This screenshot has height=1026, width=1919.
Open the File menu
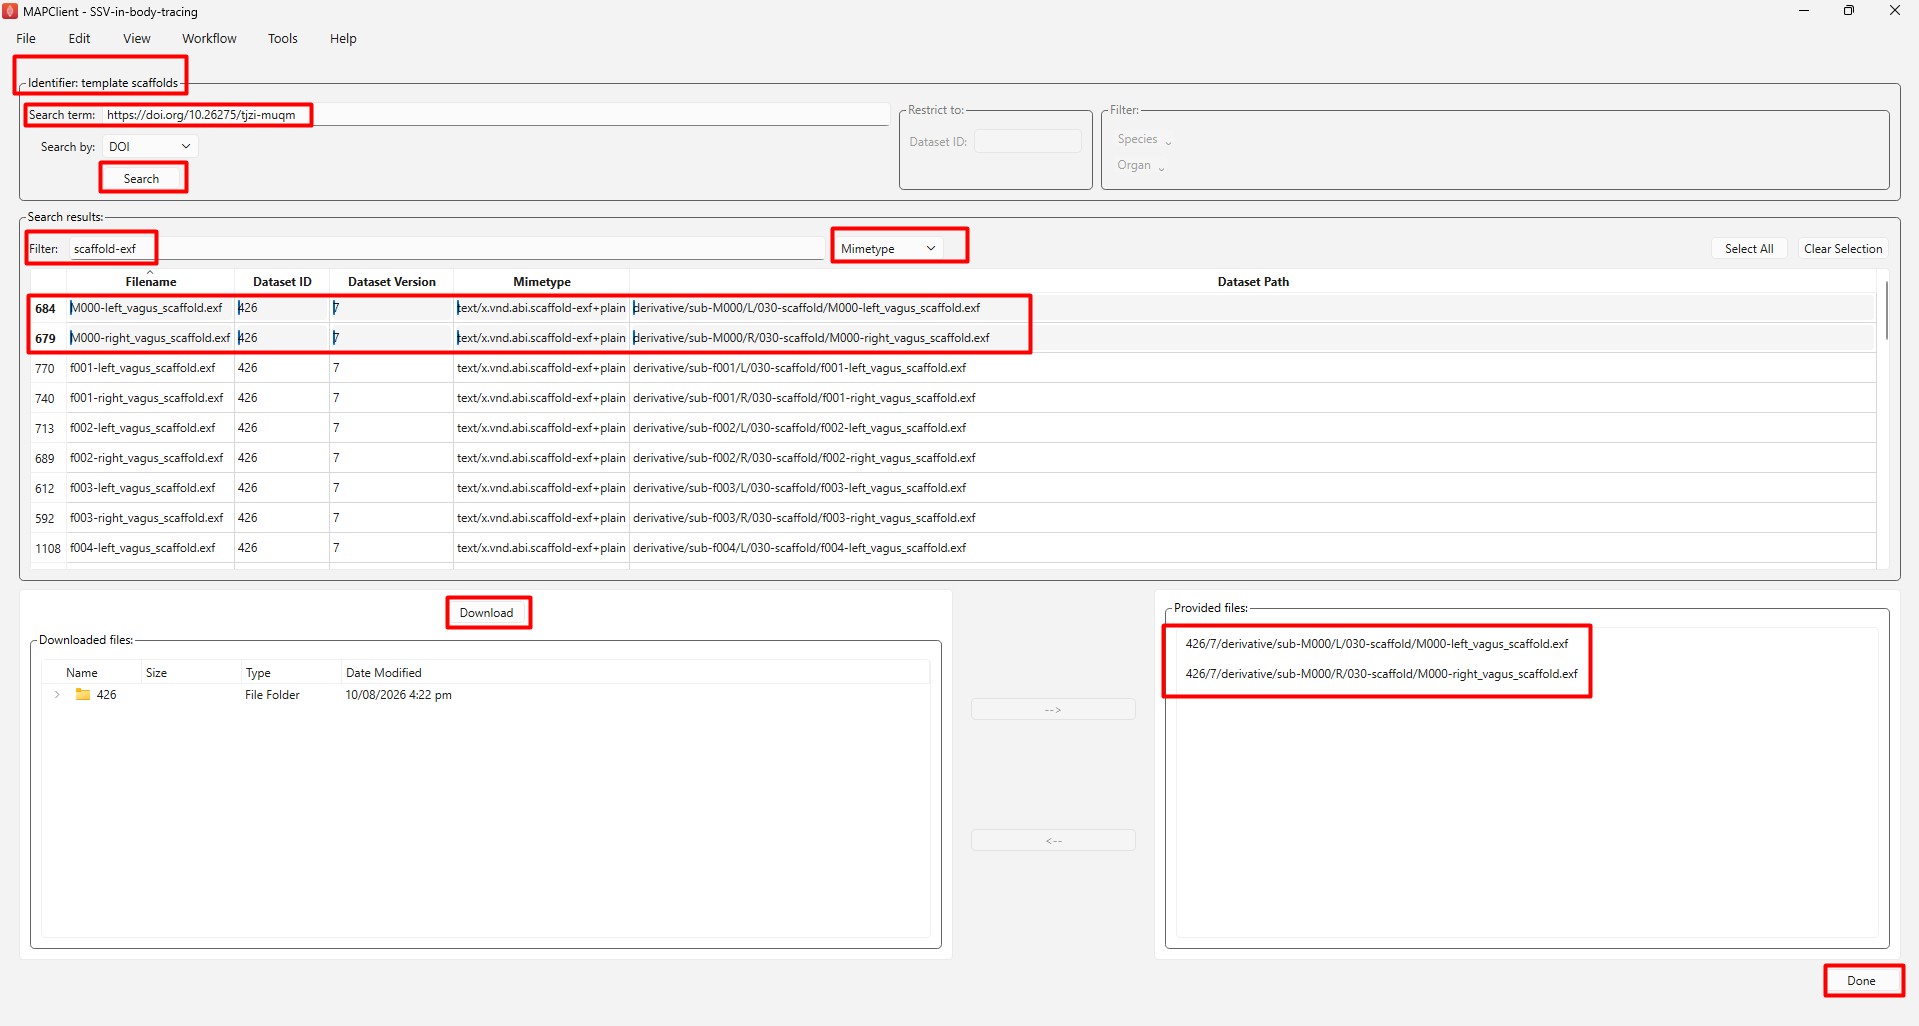[x=26, y=38]
